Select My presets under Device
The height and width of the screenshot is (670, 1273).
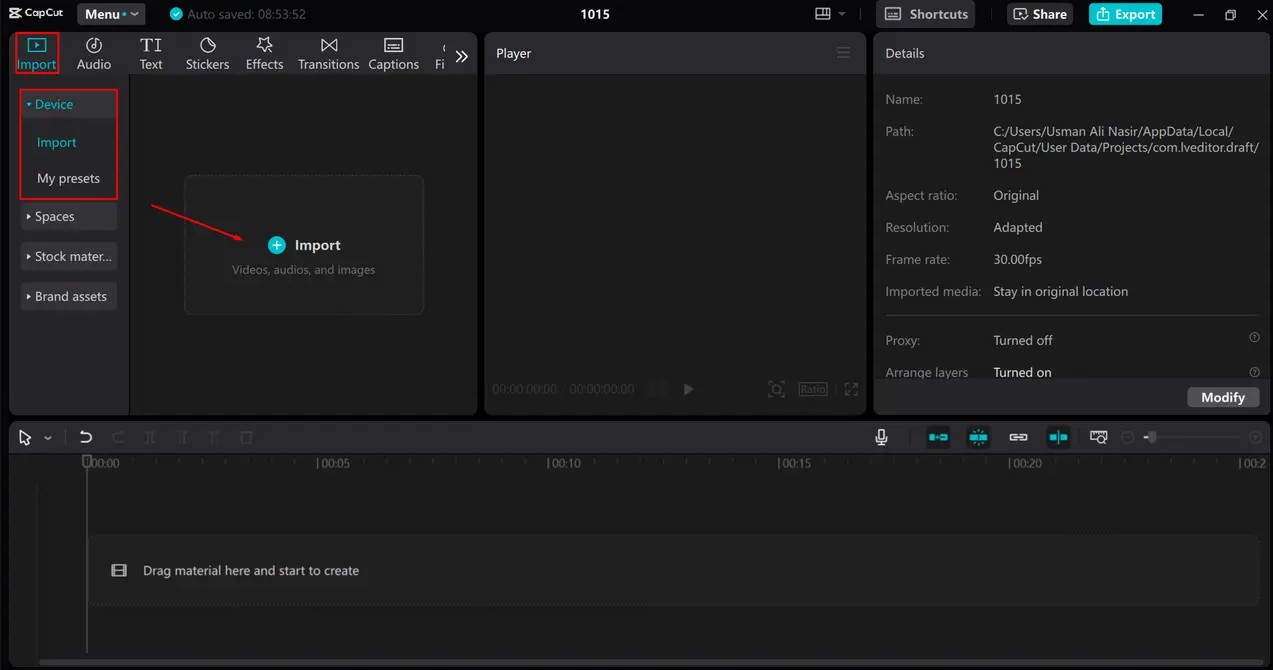(x=69, y=178)
